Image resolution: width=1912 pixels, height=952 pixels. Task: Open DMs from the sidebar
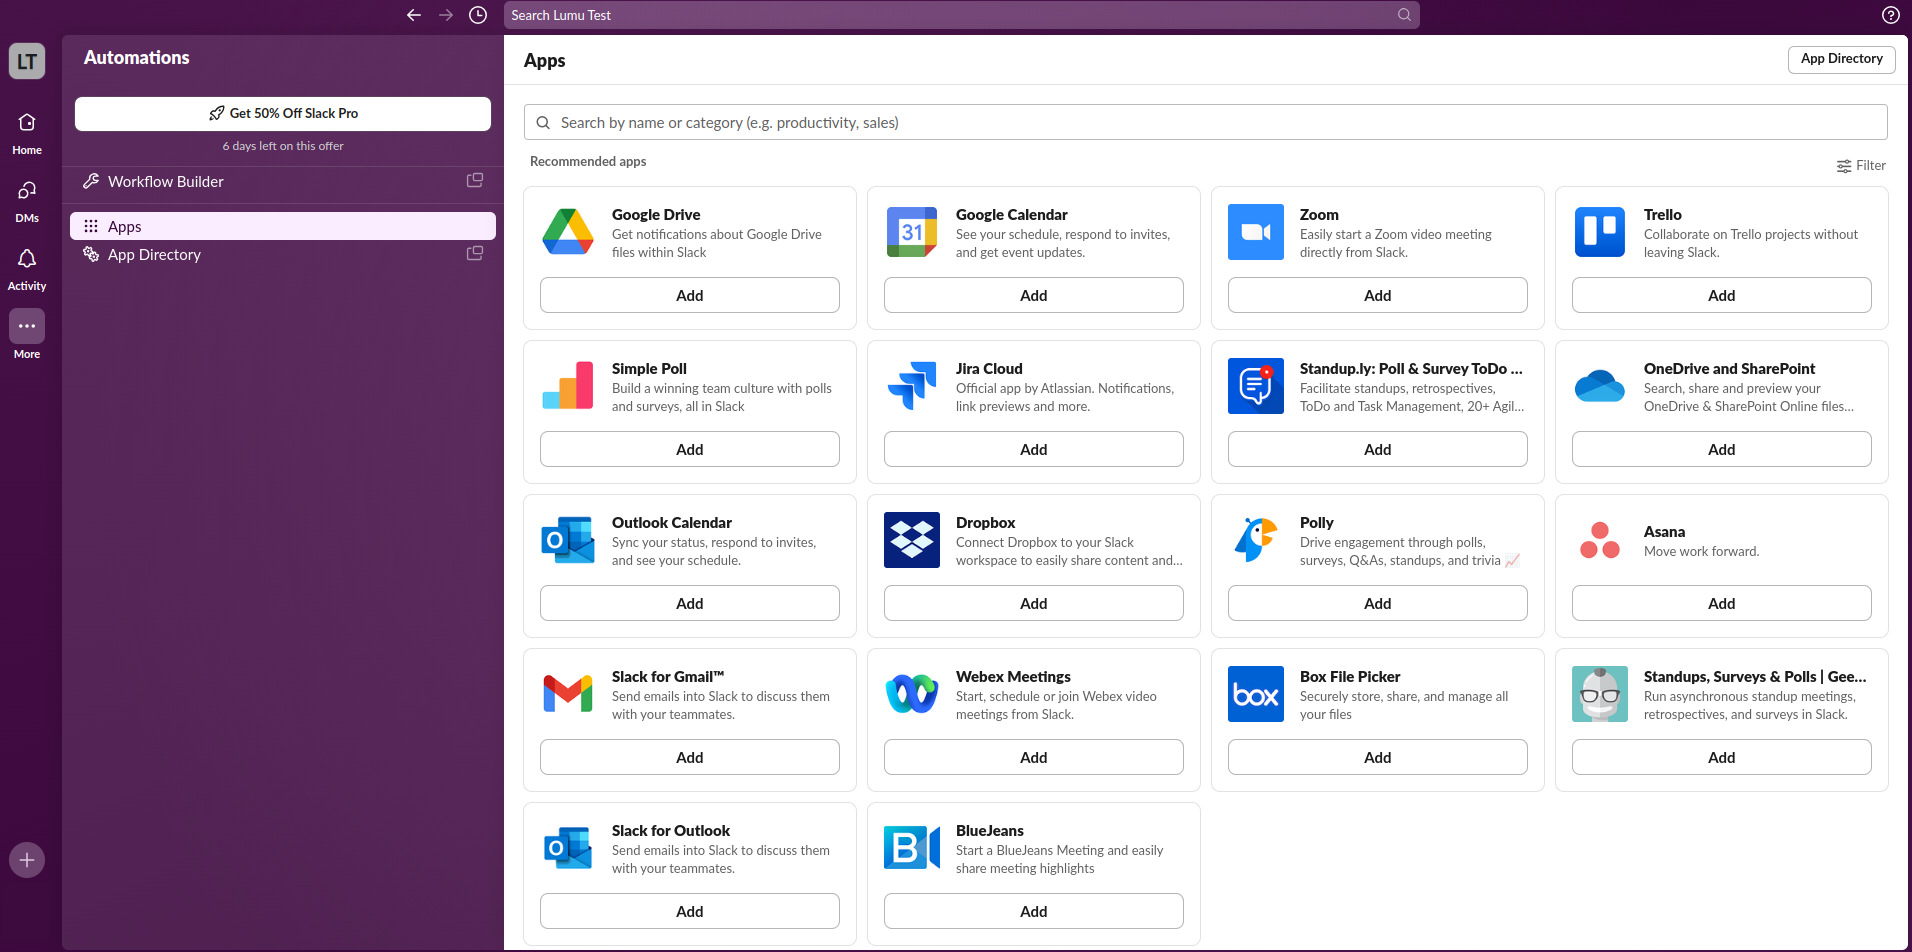(x=27, y=192)
